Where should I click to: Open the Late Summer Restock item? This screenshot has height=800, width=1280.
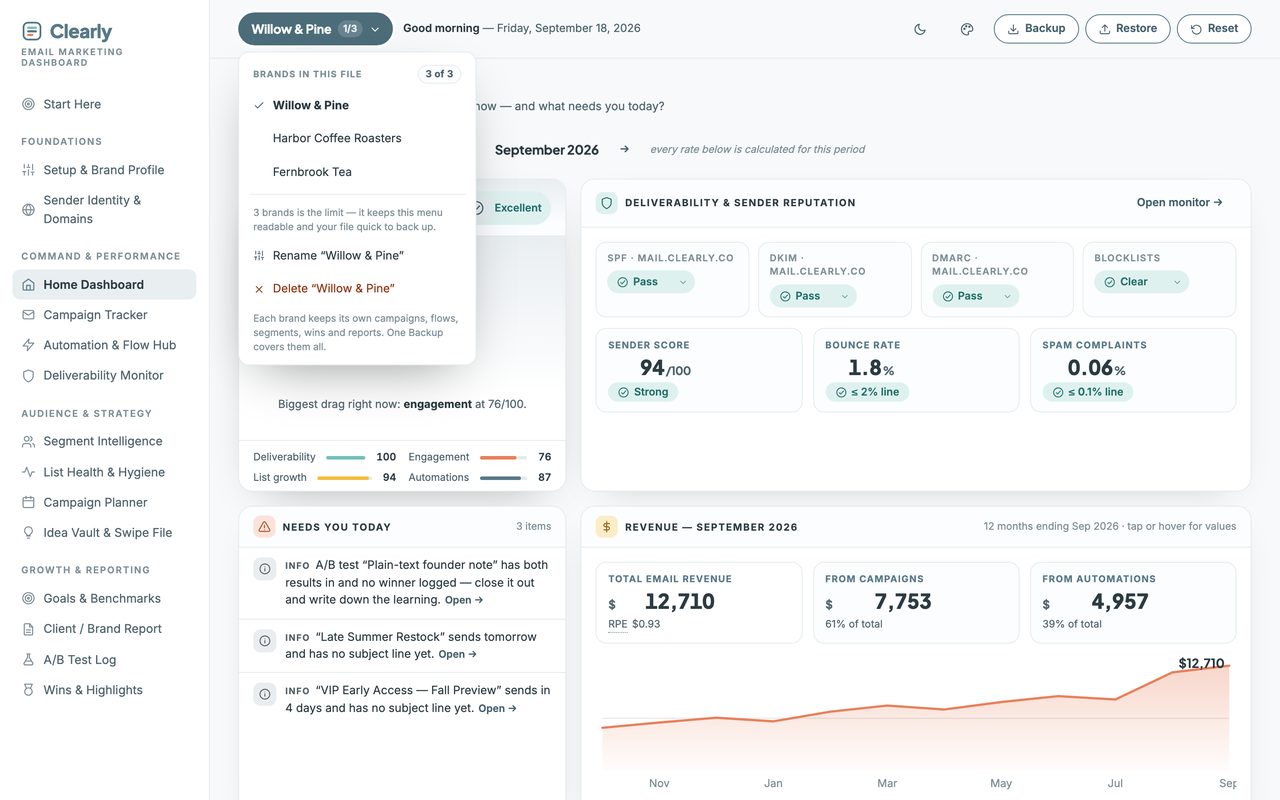(458, 654)
